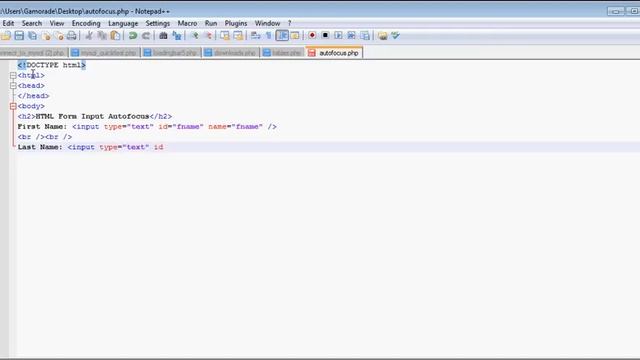
Task: Click the Synchronize Vertical Scrolling icon
Action: click(224, 36)
